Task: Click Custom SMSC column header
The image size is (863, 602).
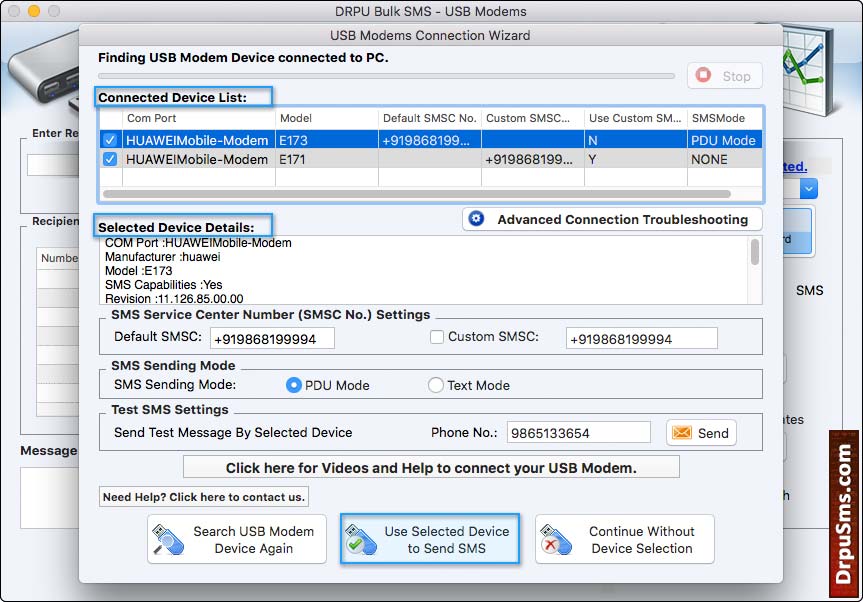Action: [533, 118]
